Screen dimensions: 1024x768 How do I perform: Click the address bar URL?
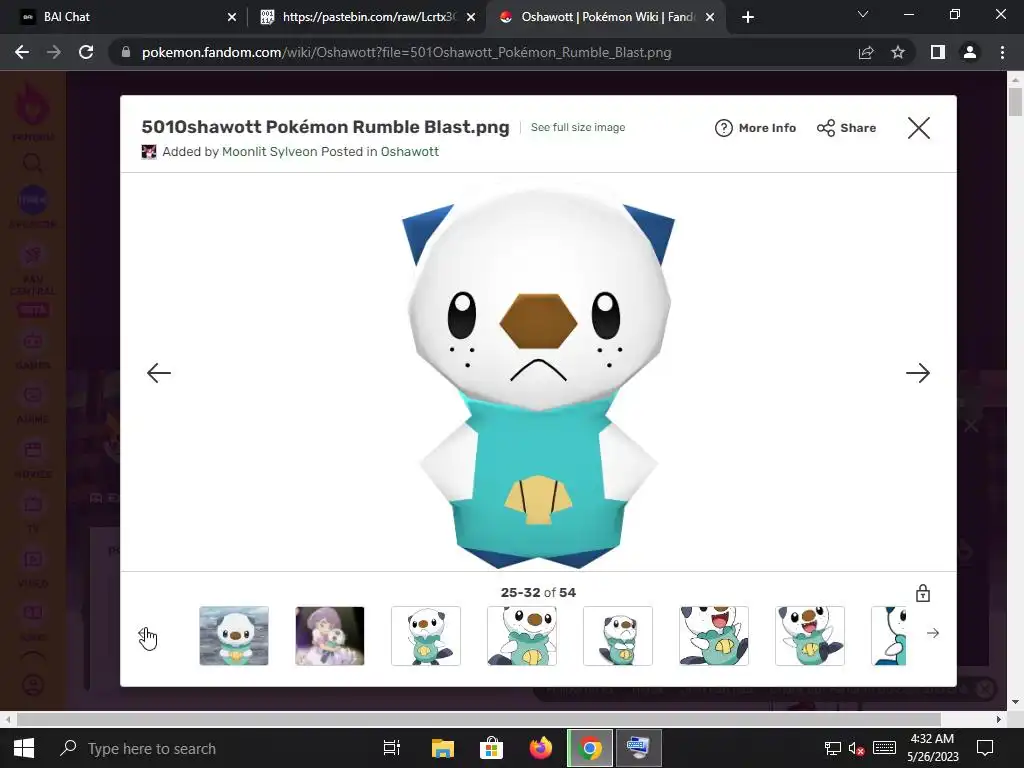tap(406, 52)
